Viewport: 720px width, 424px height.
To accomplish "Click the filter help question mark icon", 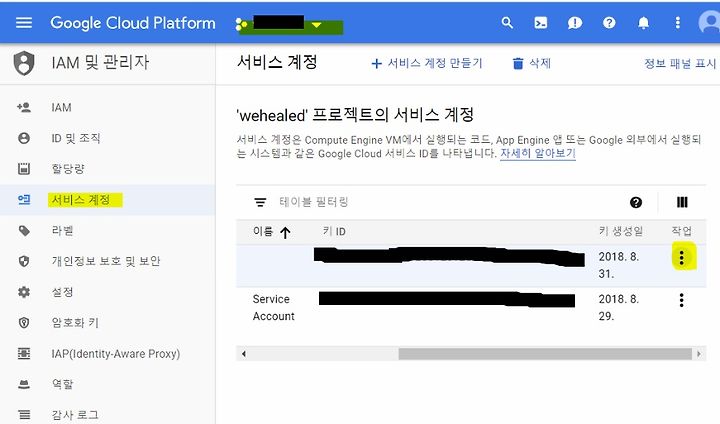I will point(636,202).
